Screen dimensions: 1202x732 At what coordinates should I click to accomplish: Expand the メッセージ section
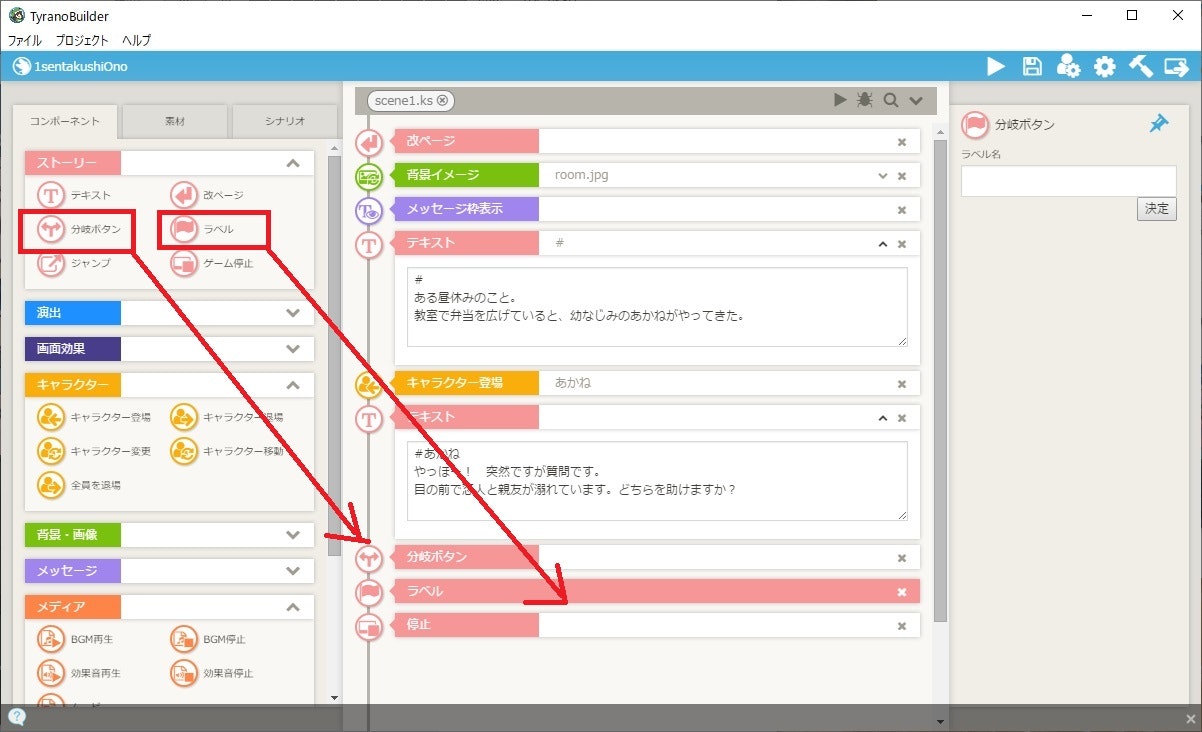(x=292, y=571)
